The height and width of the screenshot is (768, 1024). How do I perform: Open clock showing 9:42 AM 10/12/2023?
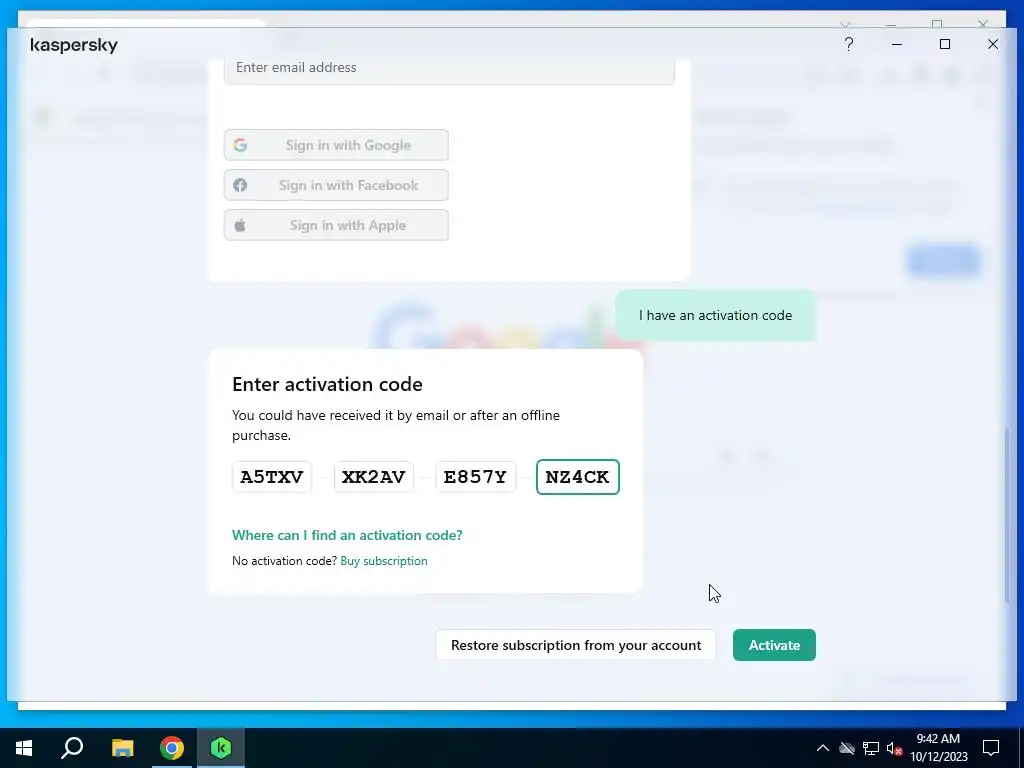point(938,748)
